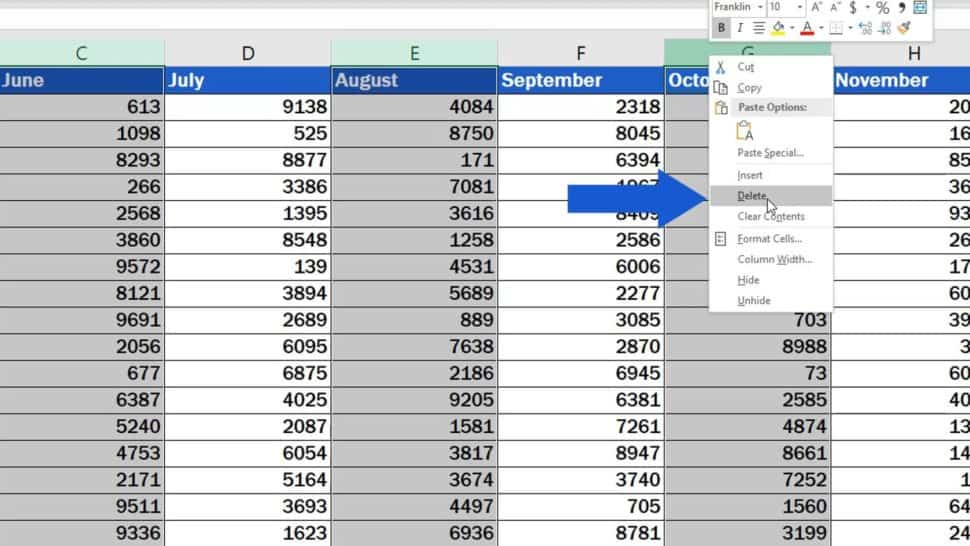
Task: Click the Merge and Center icon
Action: 921,7
